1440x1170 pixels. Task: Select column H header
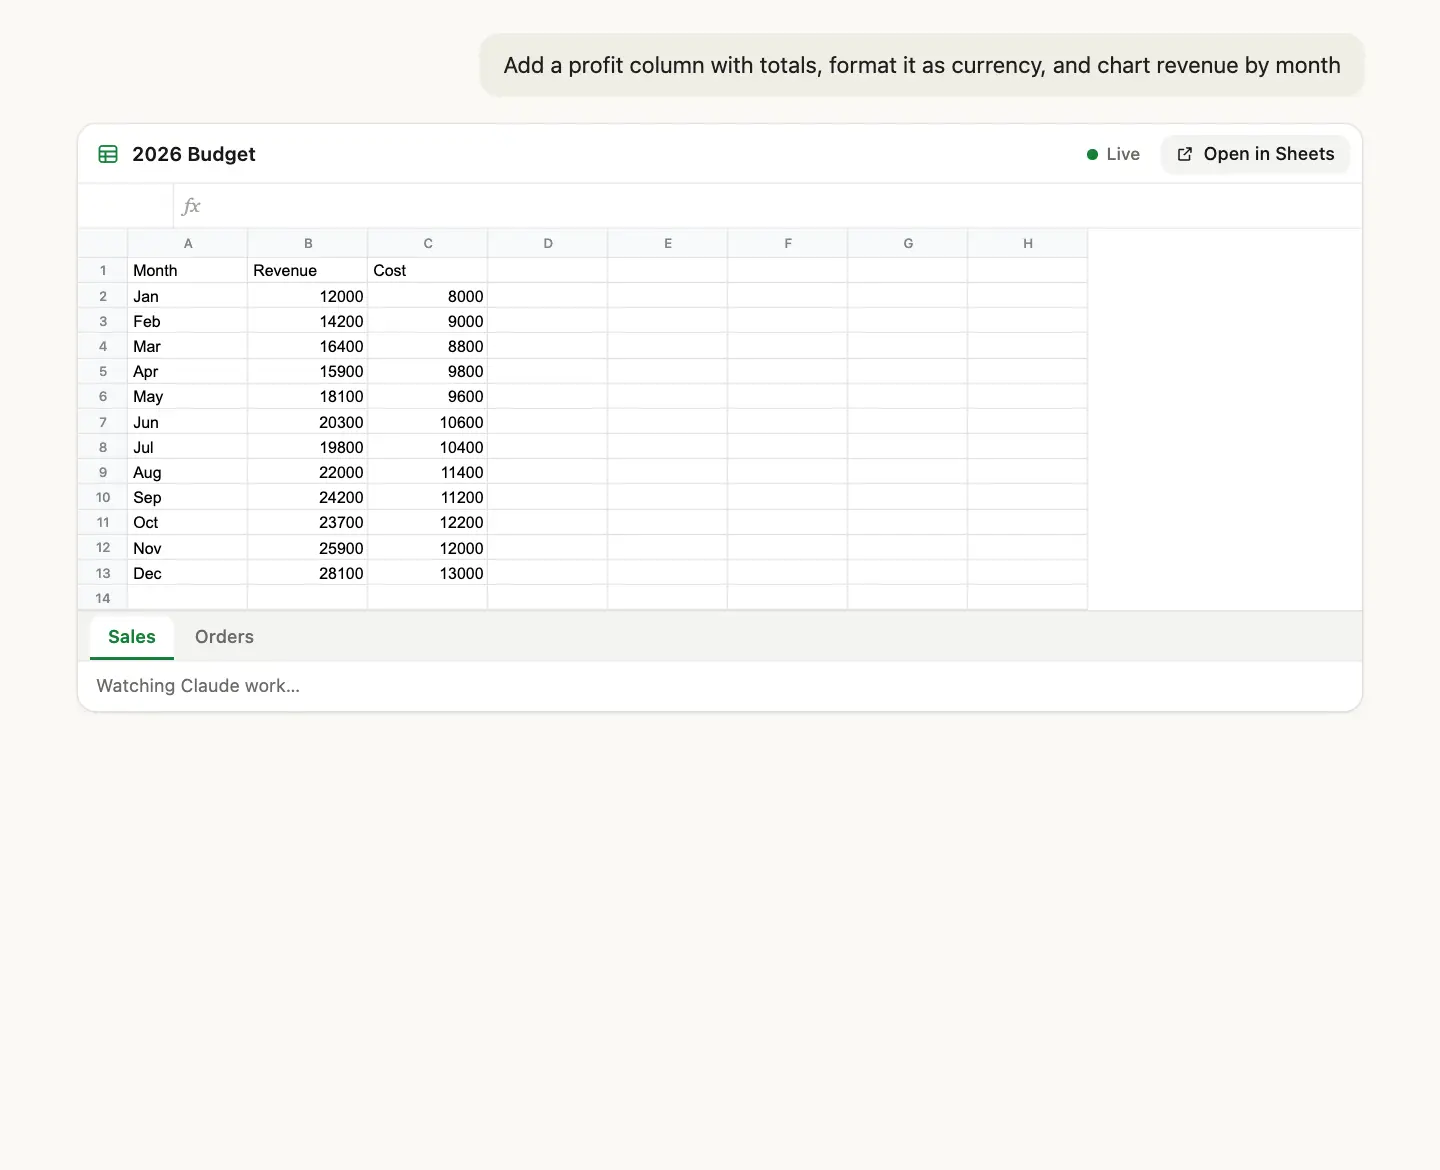(x=1028, y=243)
